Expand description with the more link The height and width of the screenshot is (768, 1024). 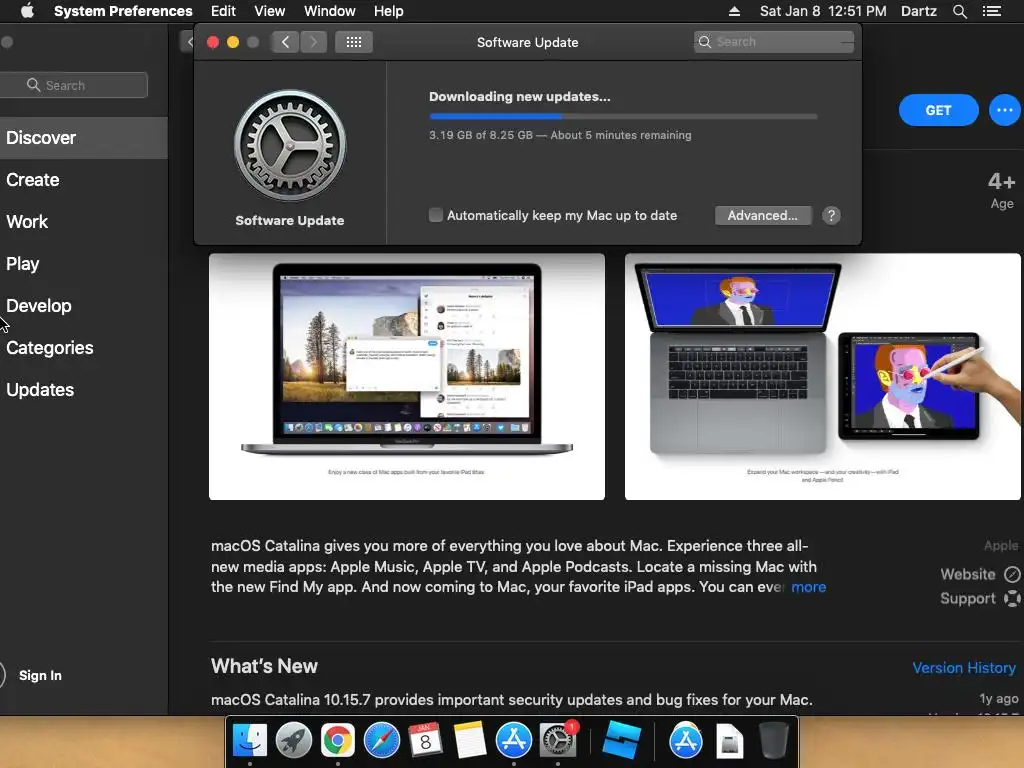pos(808,587)
